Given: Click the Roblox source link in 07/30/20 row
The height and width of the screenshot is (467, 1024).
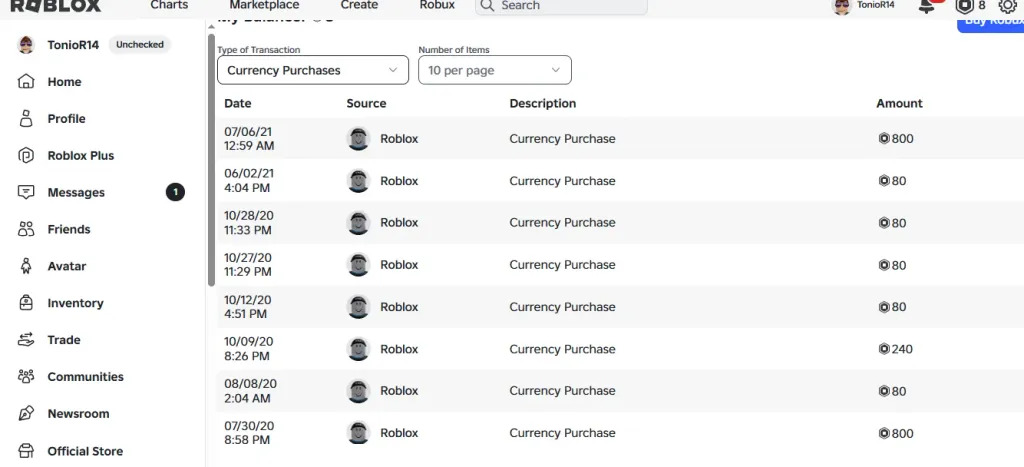Looking at the screenshot, I should (x=399, y=433).
